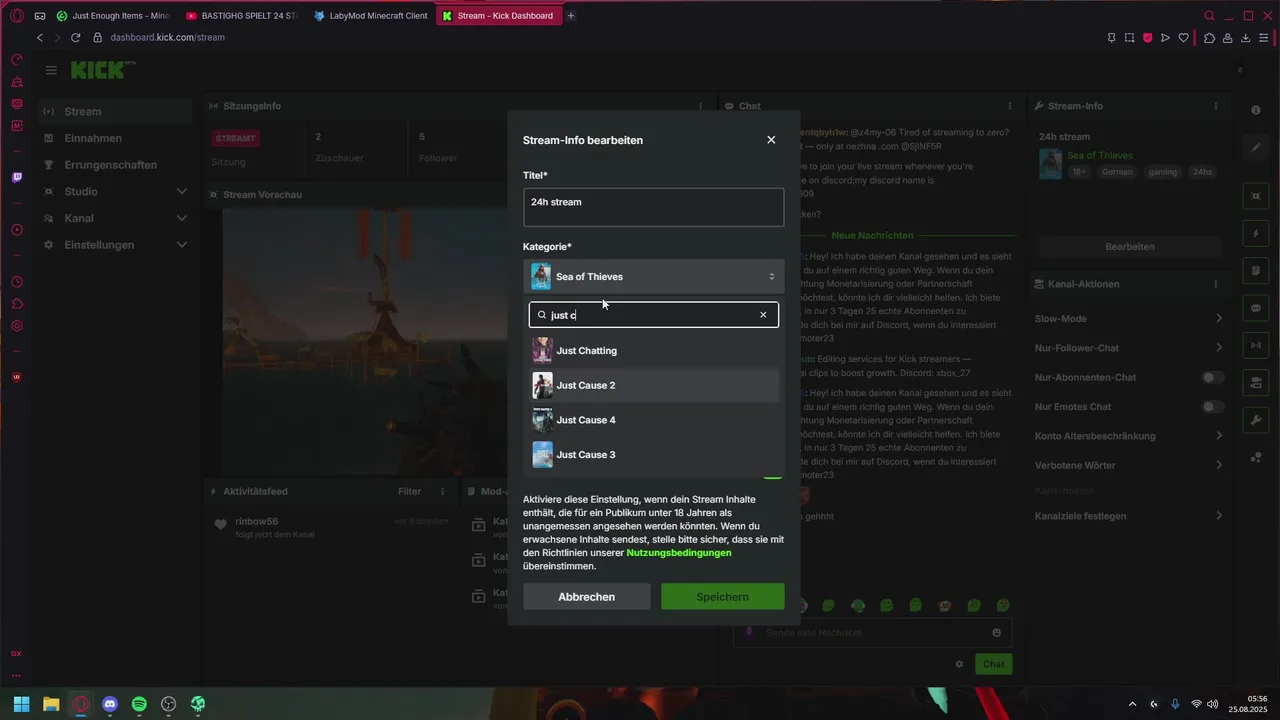Open the browser downloads icon
The width and height of the screenshot is (1280, 720).
(1246, 38)
